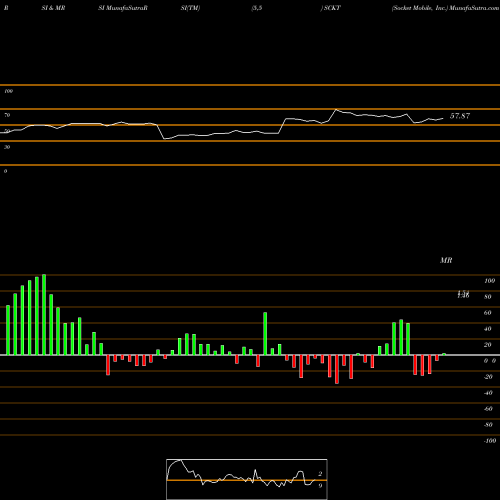Click the -20 label on the MR right axis

(488, 377)
